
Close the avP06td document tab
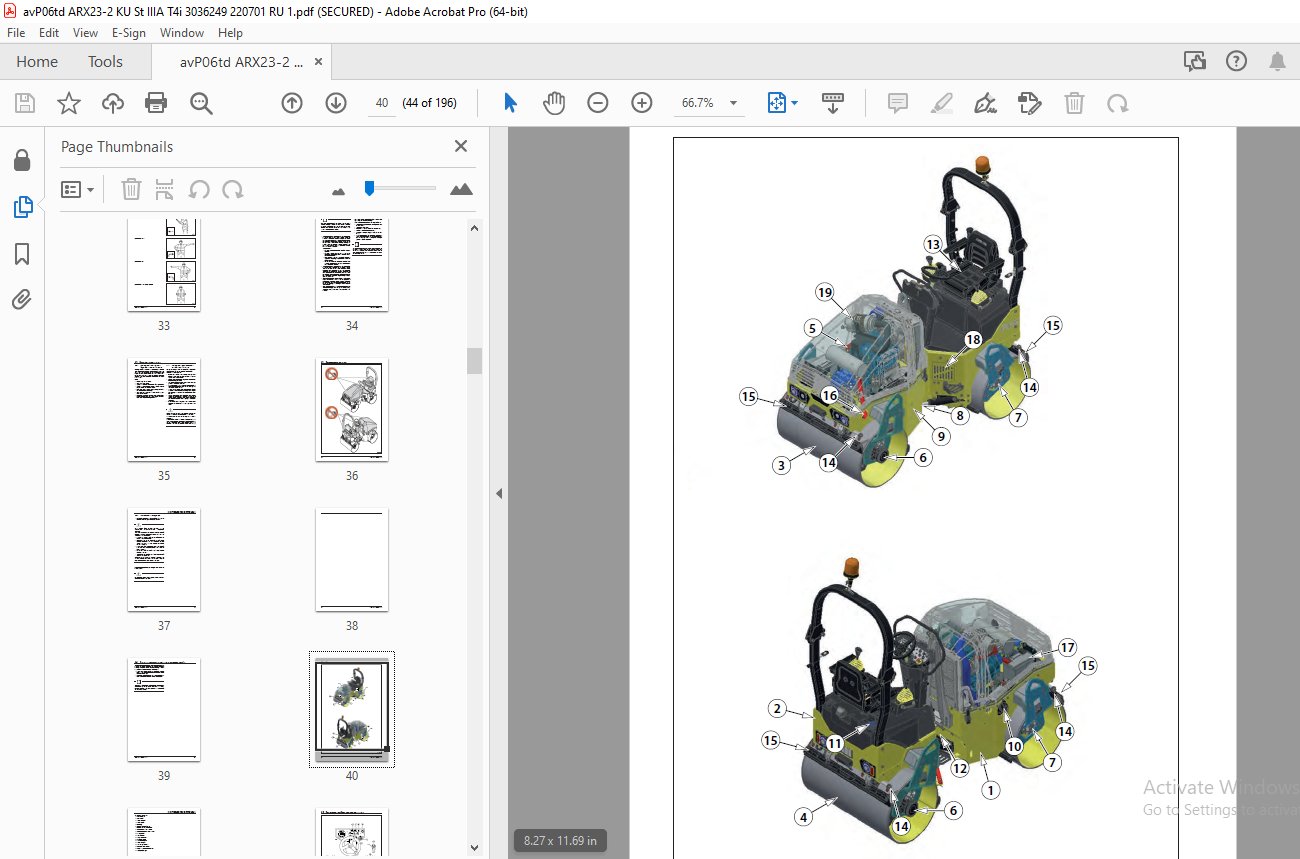[319, 61]
